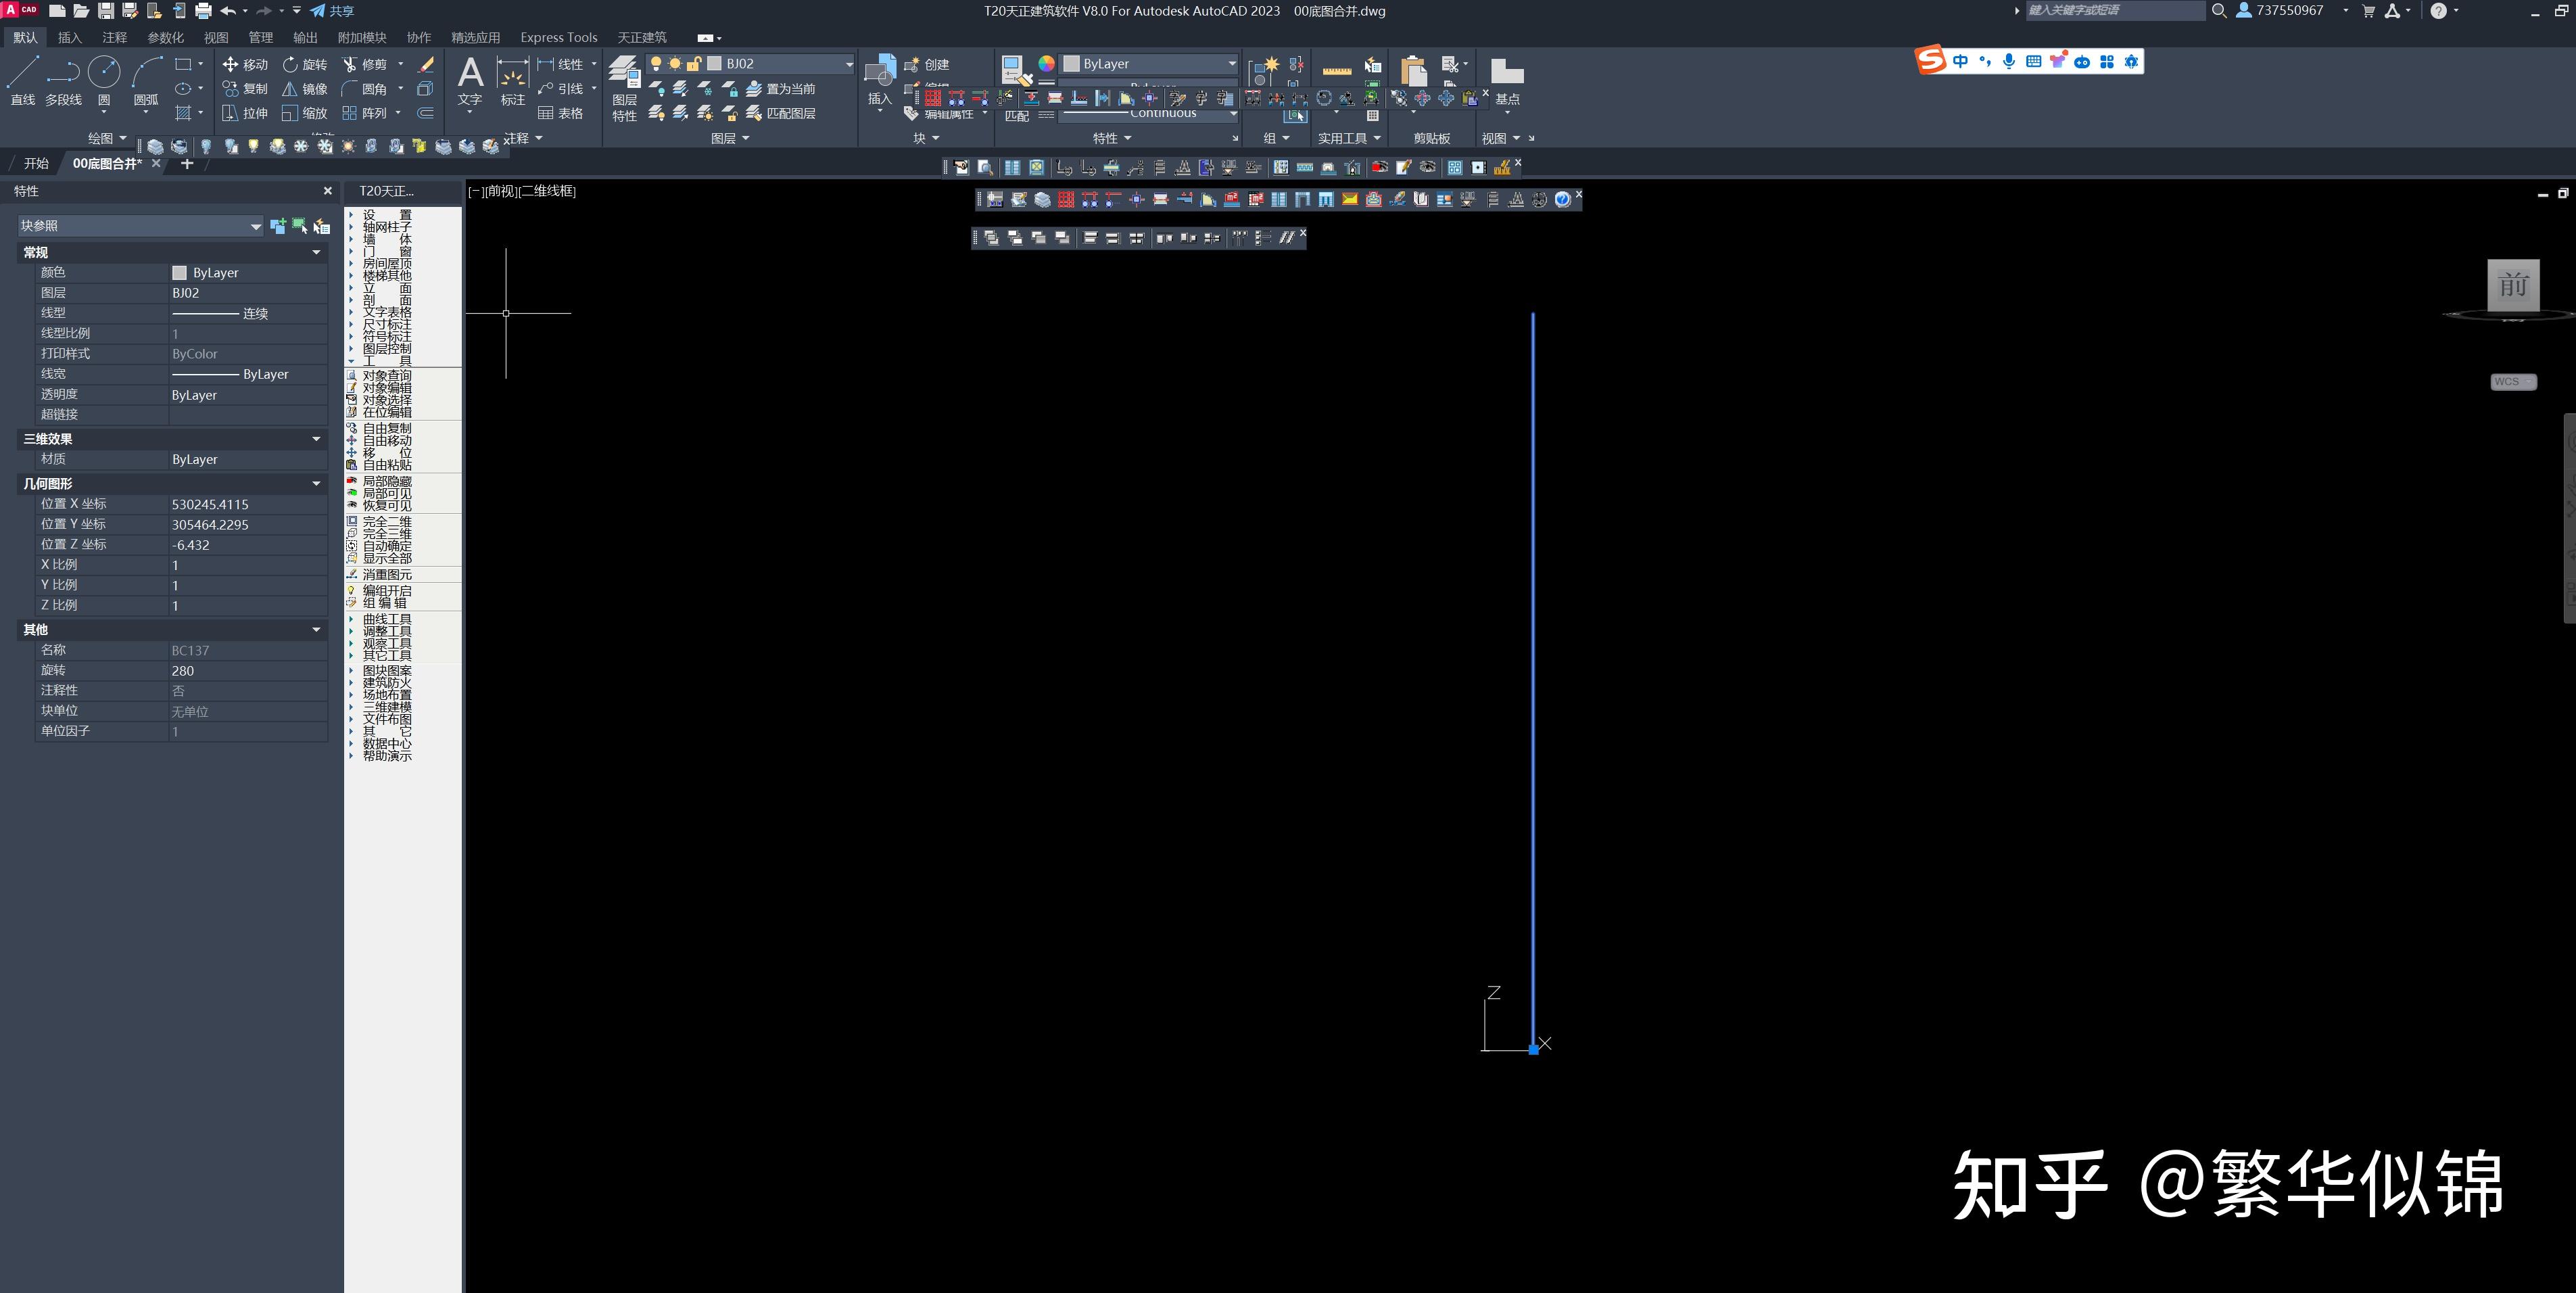Screen dimensions: 2576x1293
Task: Choose the rectangle draw tool icon
Action: [x=183, y=64]
